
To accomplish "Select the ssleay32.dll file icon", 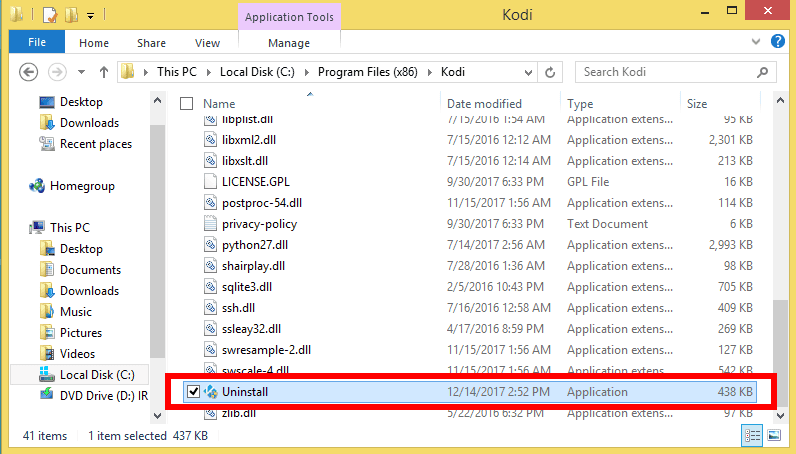I will tap(210, 329).
